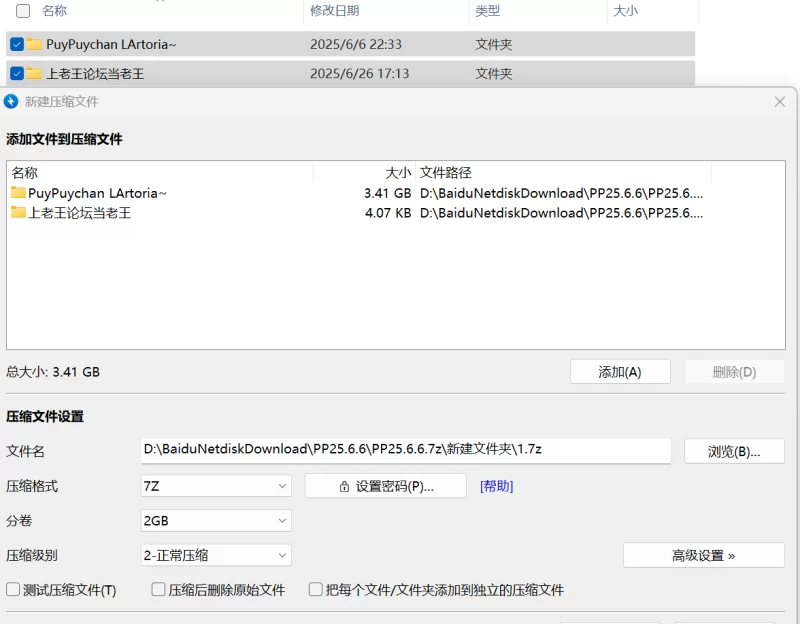Close the 新建压缩文件 dialog
The image size is (800, 624).
click(x=780, y=102)
